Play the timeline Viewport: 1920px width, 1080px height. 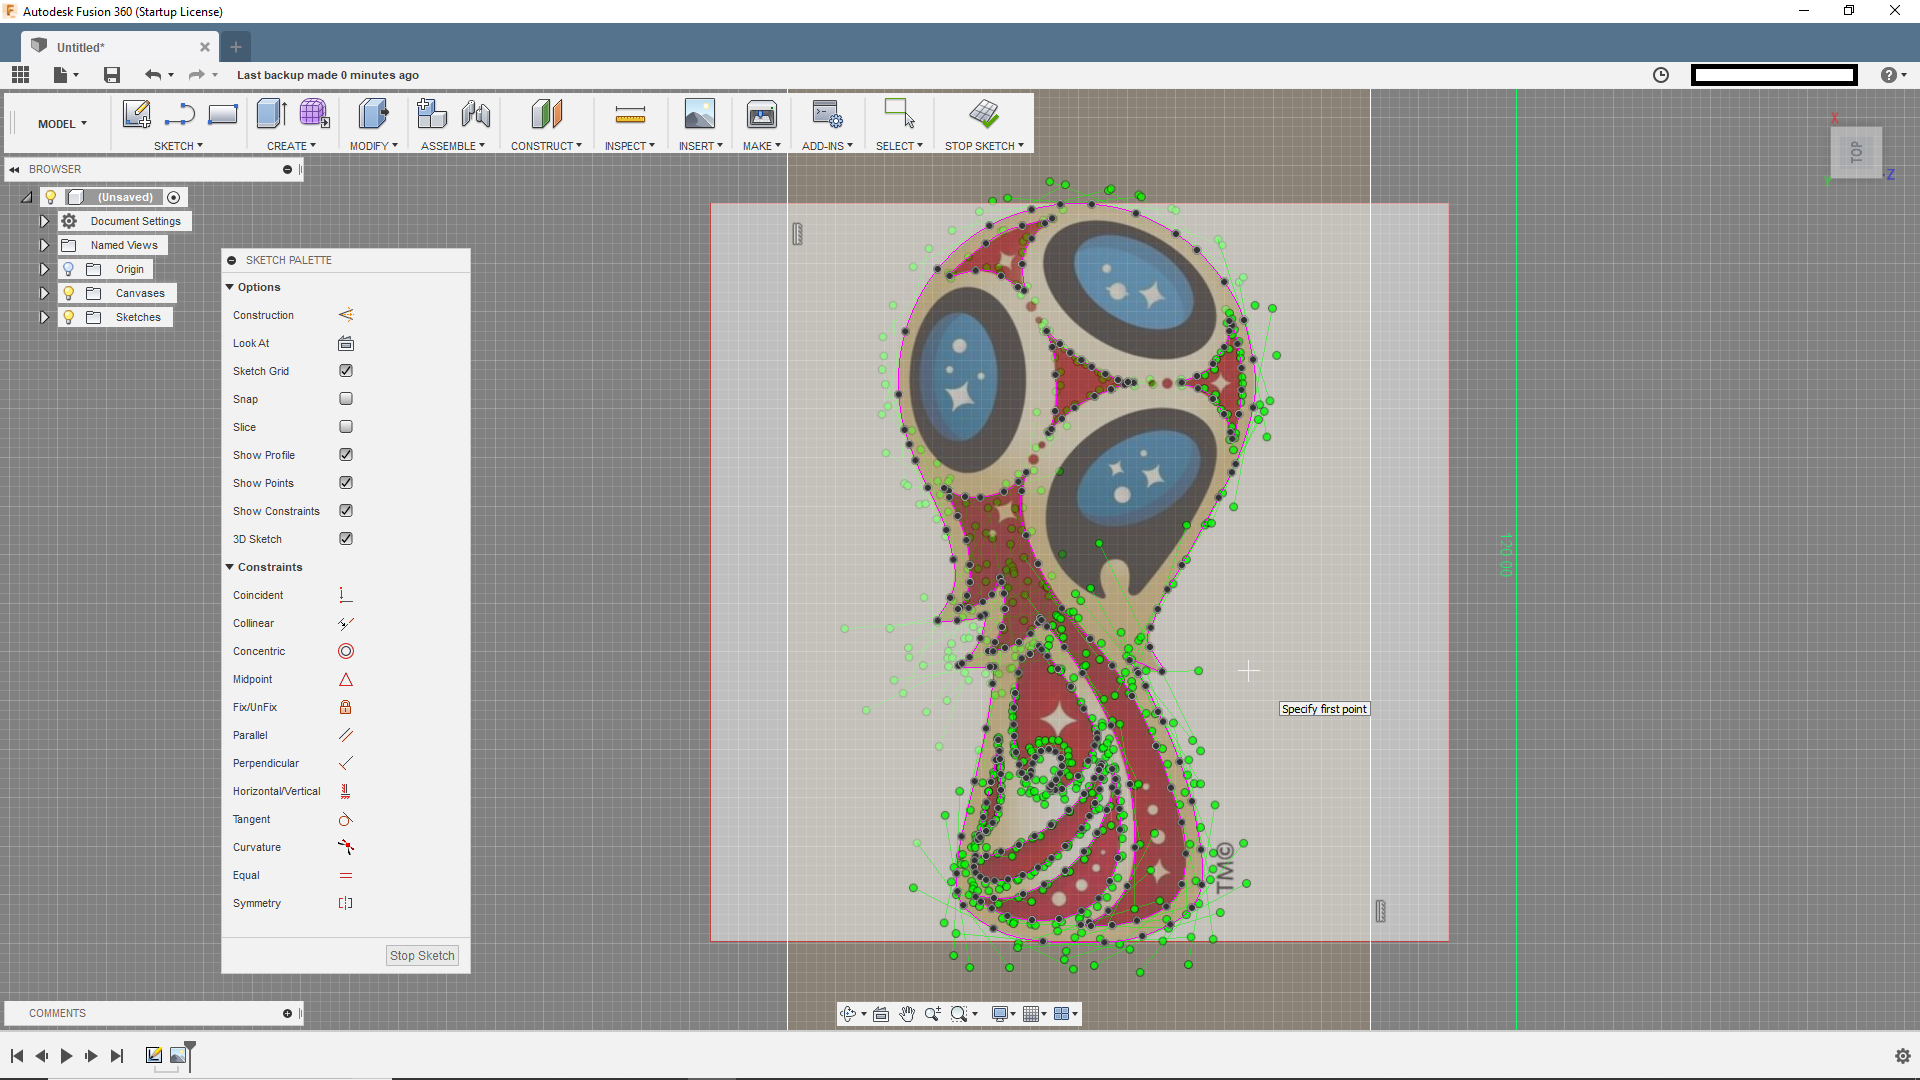(x=66, y=1056)
